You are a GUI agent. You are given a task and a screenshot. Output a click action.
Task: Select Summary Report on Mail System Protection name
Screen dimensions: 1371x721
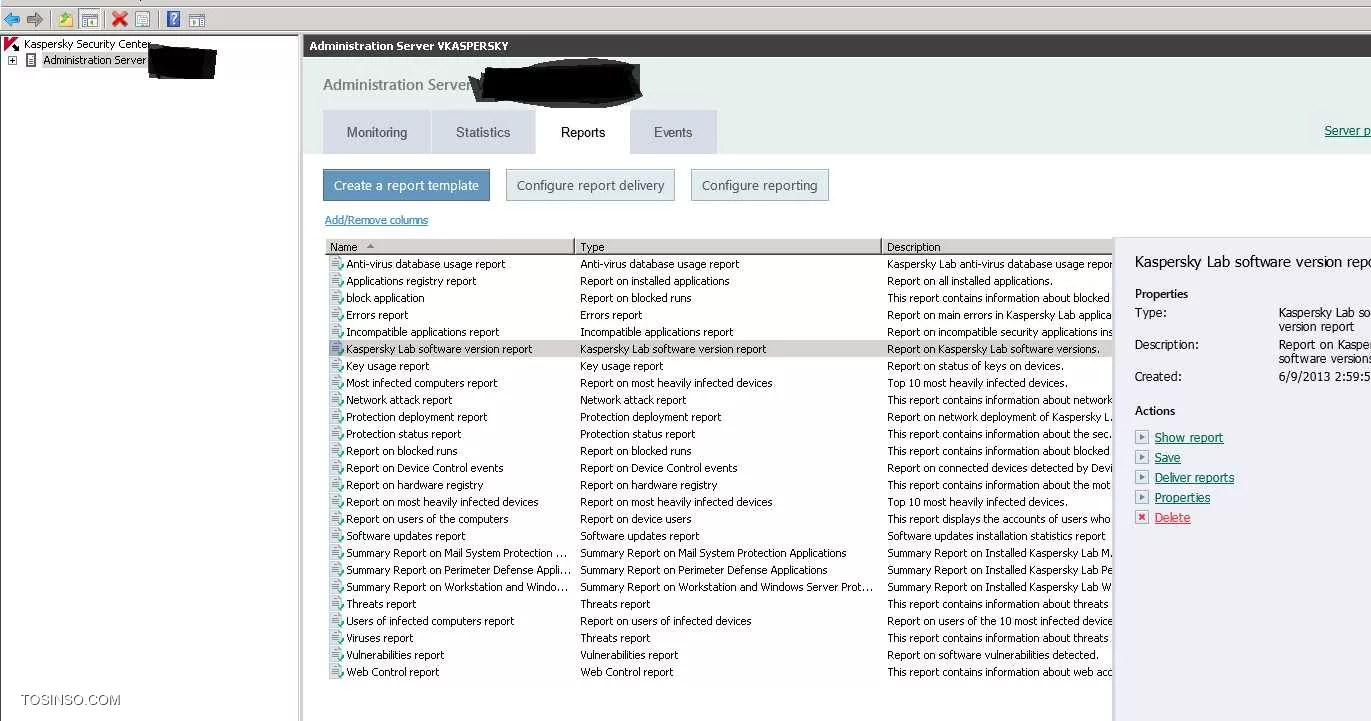click(457, 553)
